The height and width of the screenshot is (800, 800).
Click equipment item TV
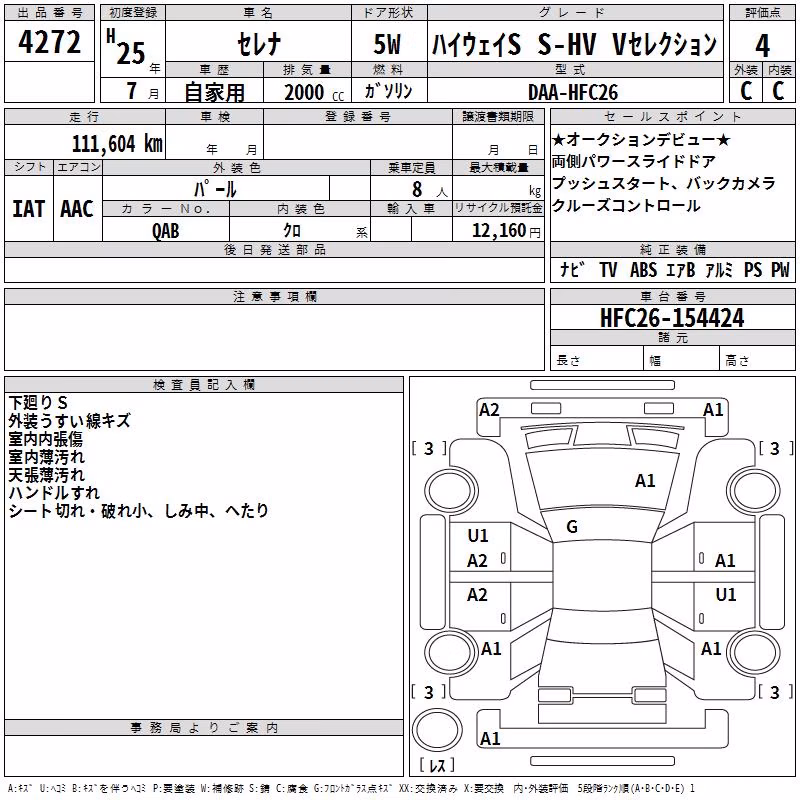pos(608,269)
